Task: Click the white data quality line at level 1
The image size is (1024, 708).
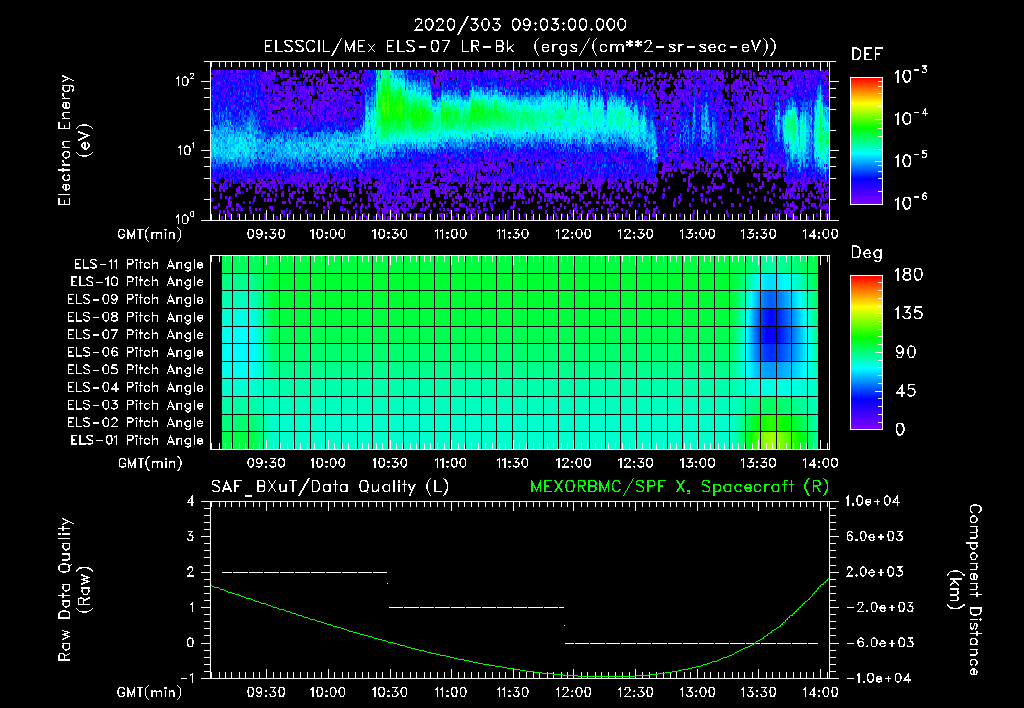Action: click(477, 607)
